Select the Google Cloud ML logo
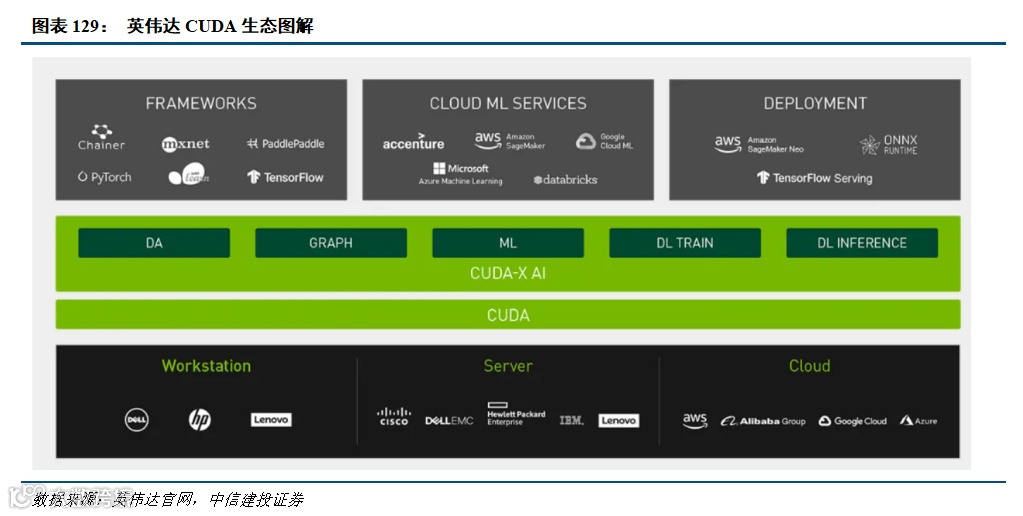 604,141
